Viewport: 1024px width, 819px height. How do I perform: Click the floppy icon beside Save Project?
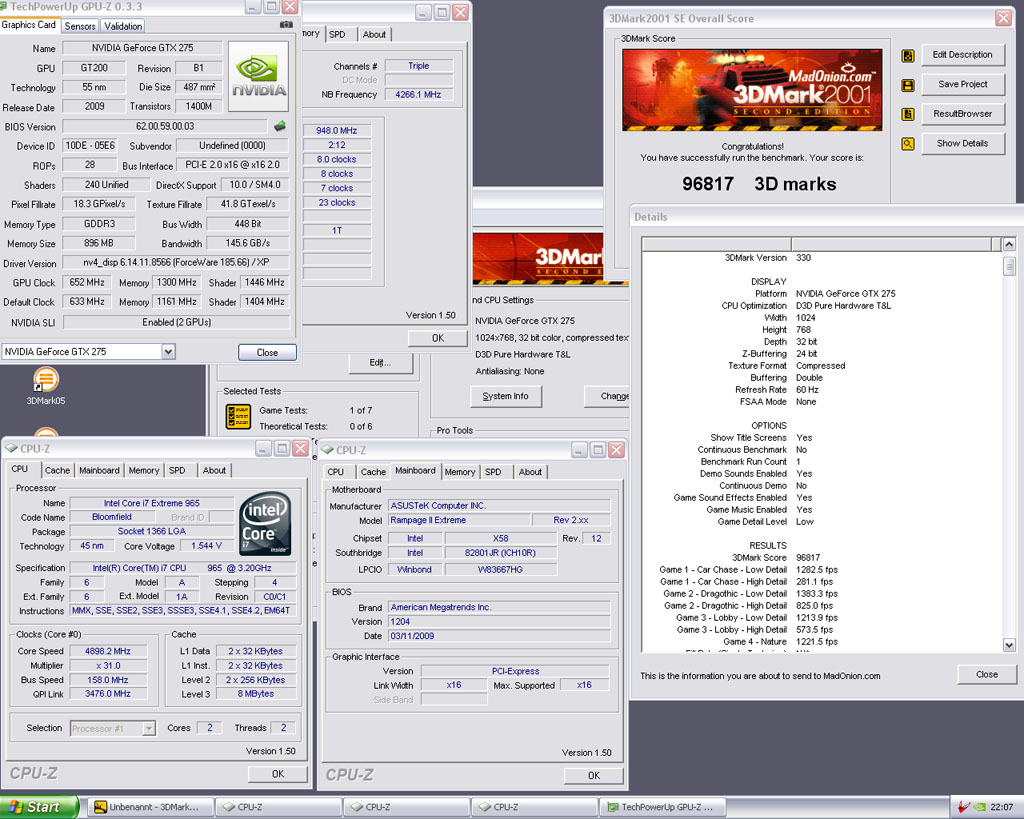tap(908, 85)
